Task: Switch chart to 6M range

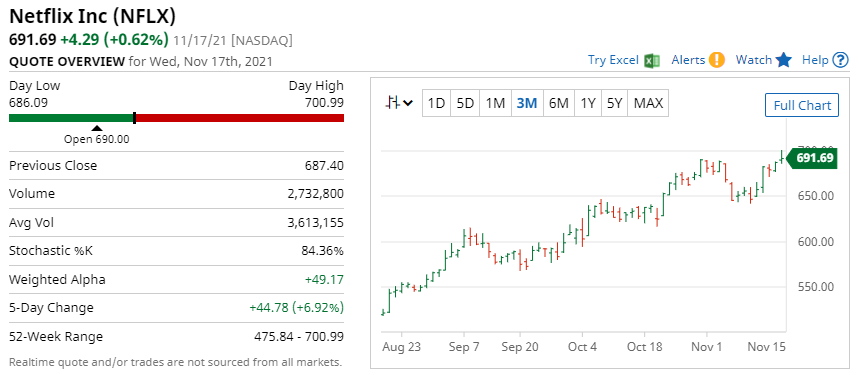Action: pos(558,103)
